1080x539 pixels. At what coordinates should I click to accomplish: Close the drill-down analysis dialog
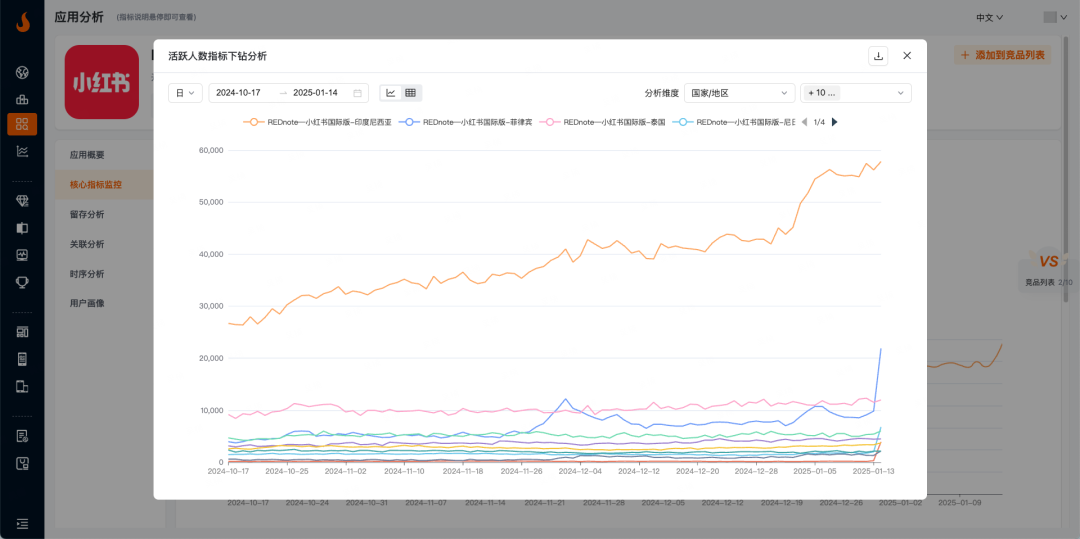(907, 56)
